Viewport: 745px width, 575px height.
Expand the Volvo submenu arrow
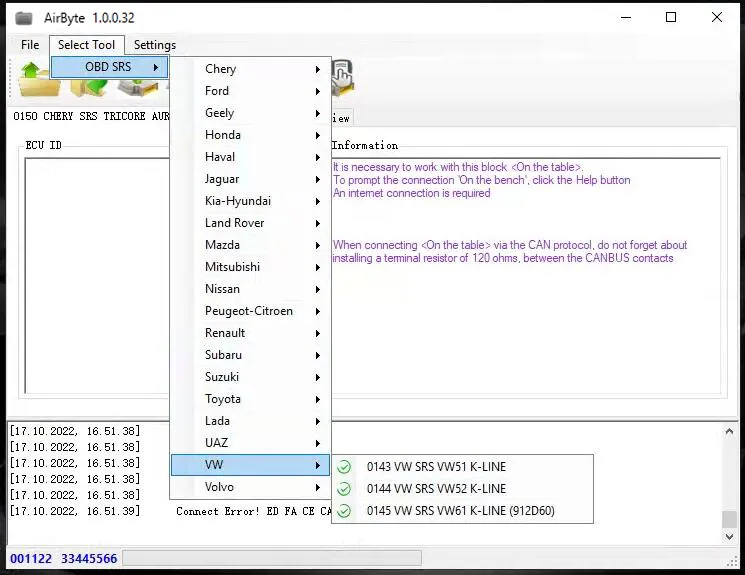(318, 487)
